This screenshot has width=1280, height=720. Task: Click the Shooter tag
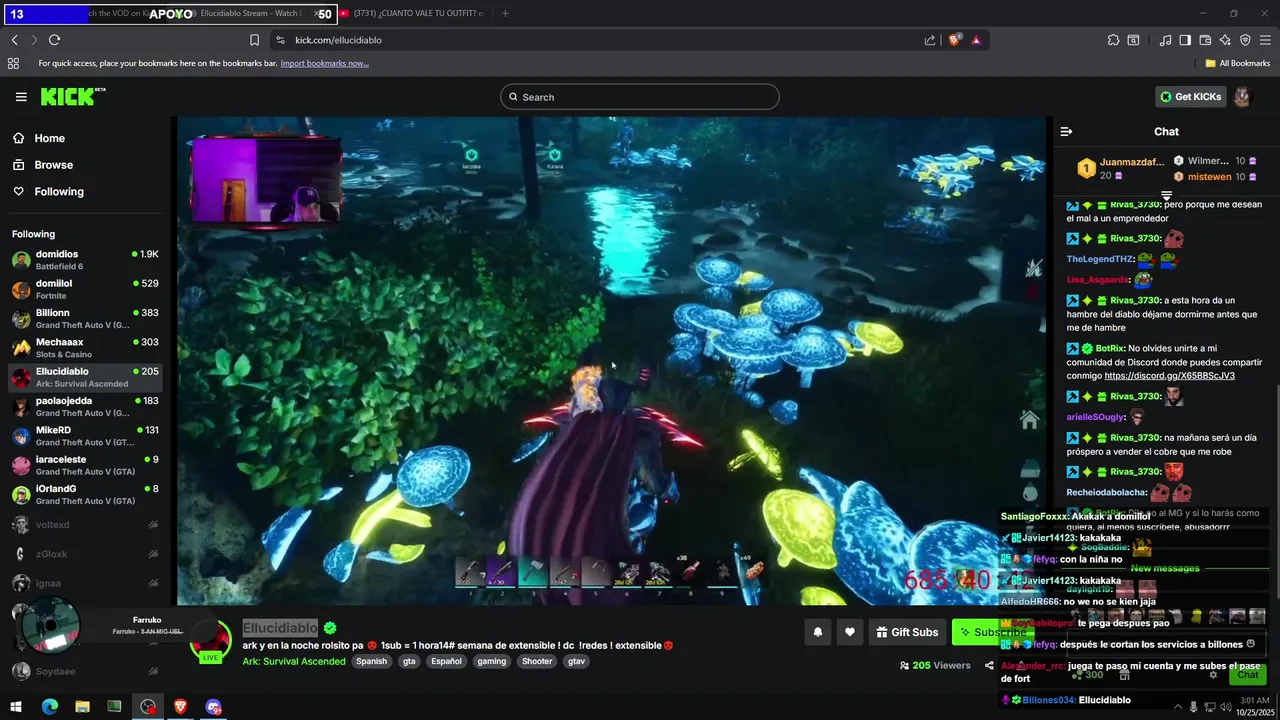point(537,661)
